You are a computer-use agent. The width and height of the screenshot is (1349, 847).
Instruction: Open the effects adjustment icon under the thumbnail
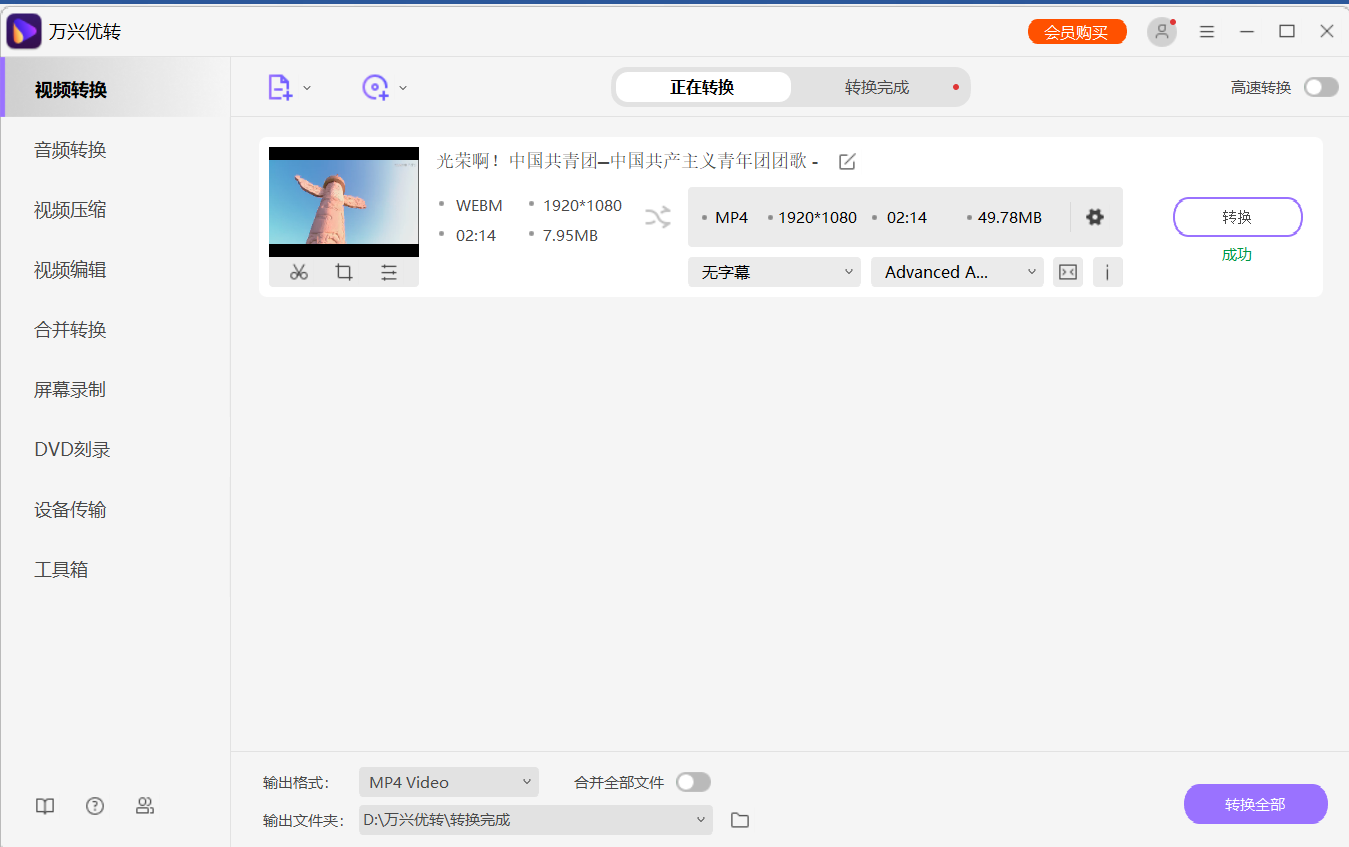pos(389,271)
